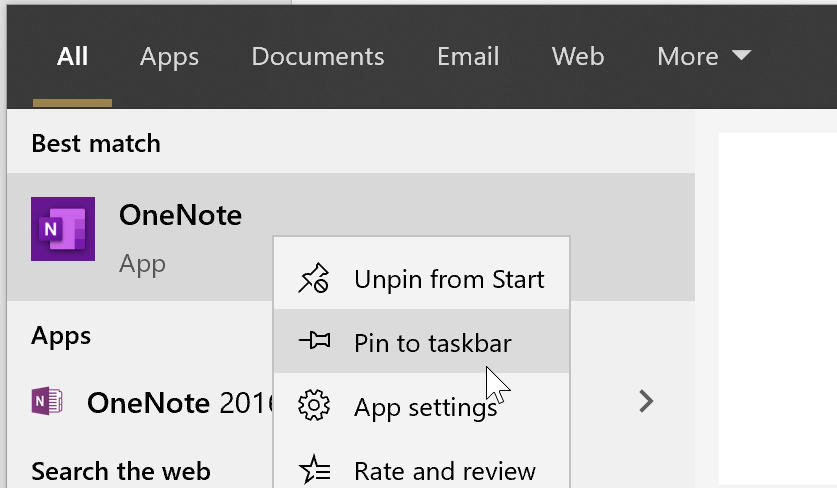837x488 pixels.
Task: Click the unpin icon beside Unpin from Start
Action: (314, 278)
